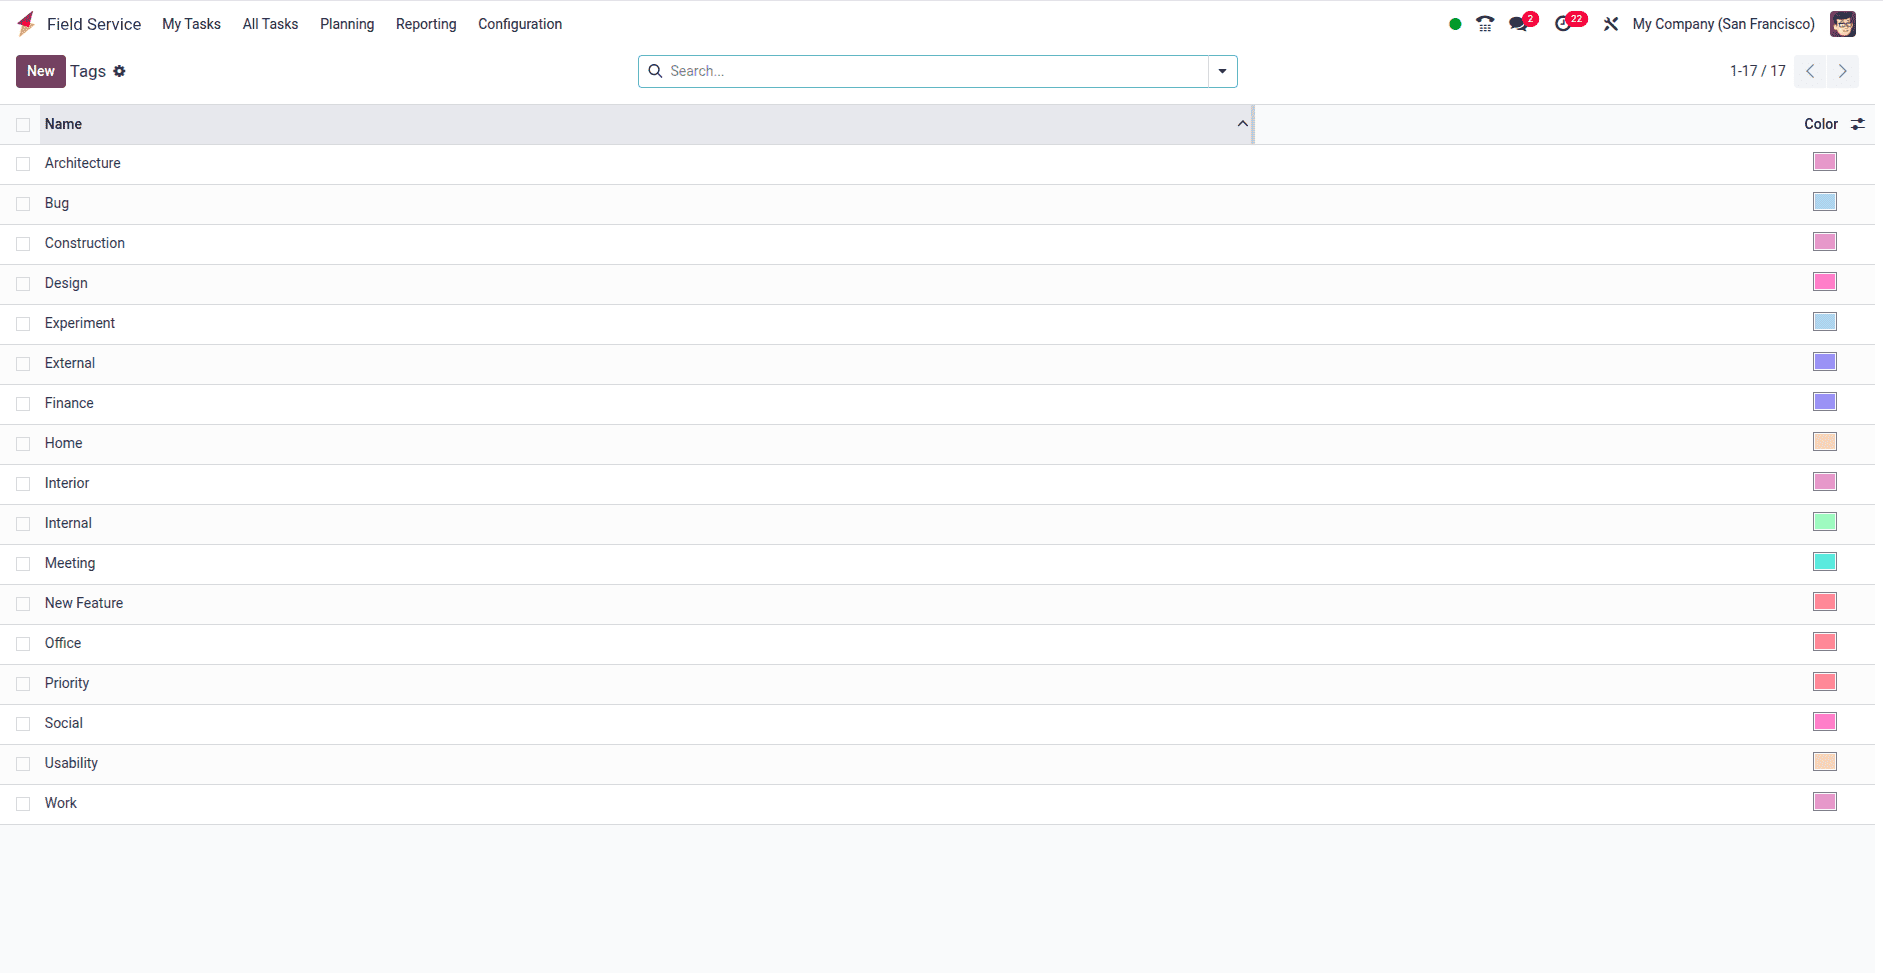Check the Bug row checkbox
Screen dimensions: 1883x973
click(x=23, y=204)
